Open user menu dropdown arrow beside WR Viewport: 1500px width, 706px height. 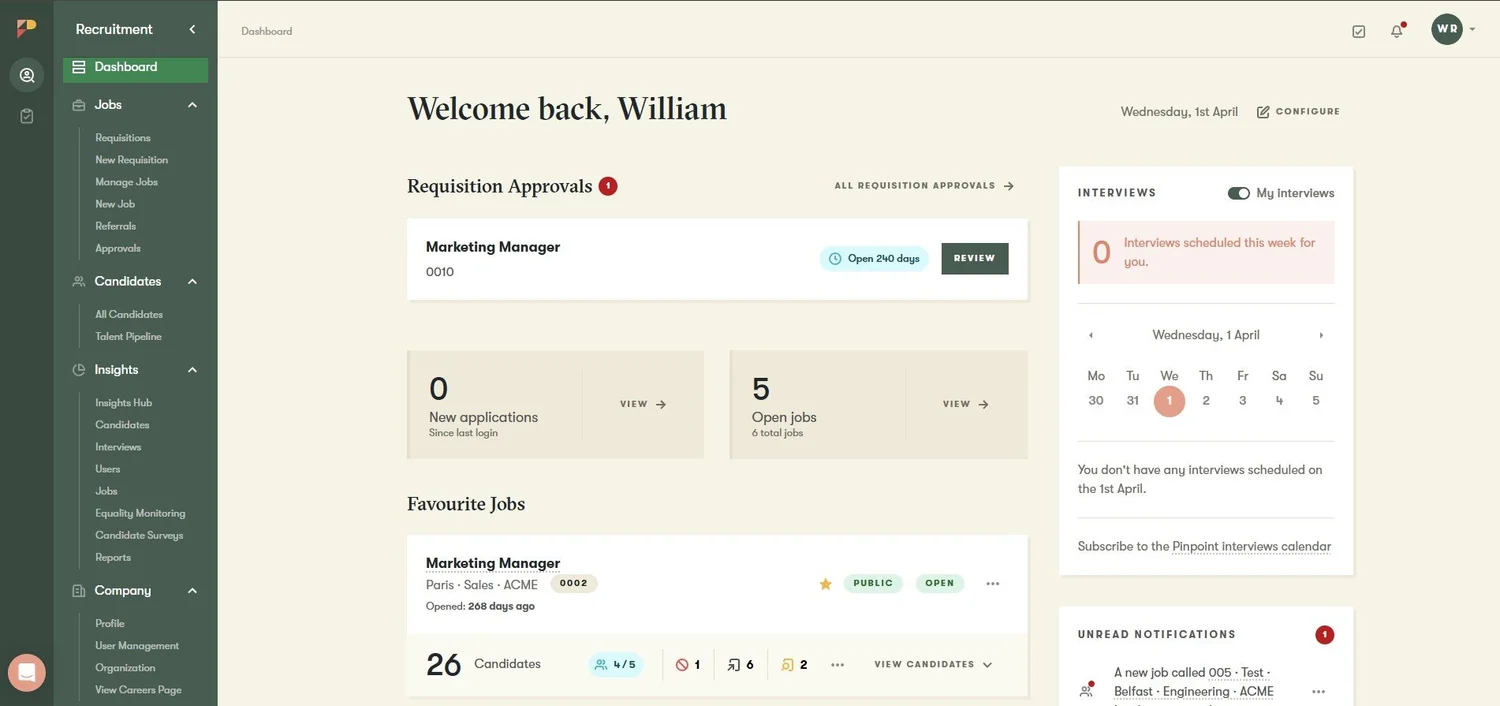click(x=1472, y=30)
